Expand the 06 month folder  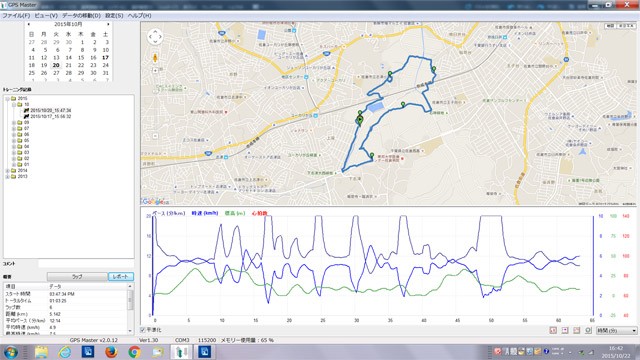14,134
